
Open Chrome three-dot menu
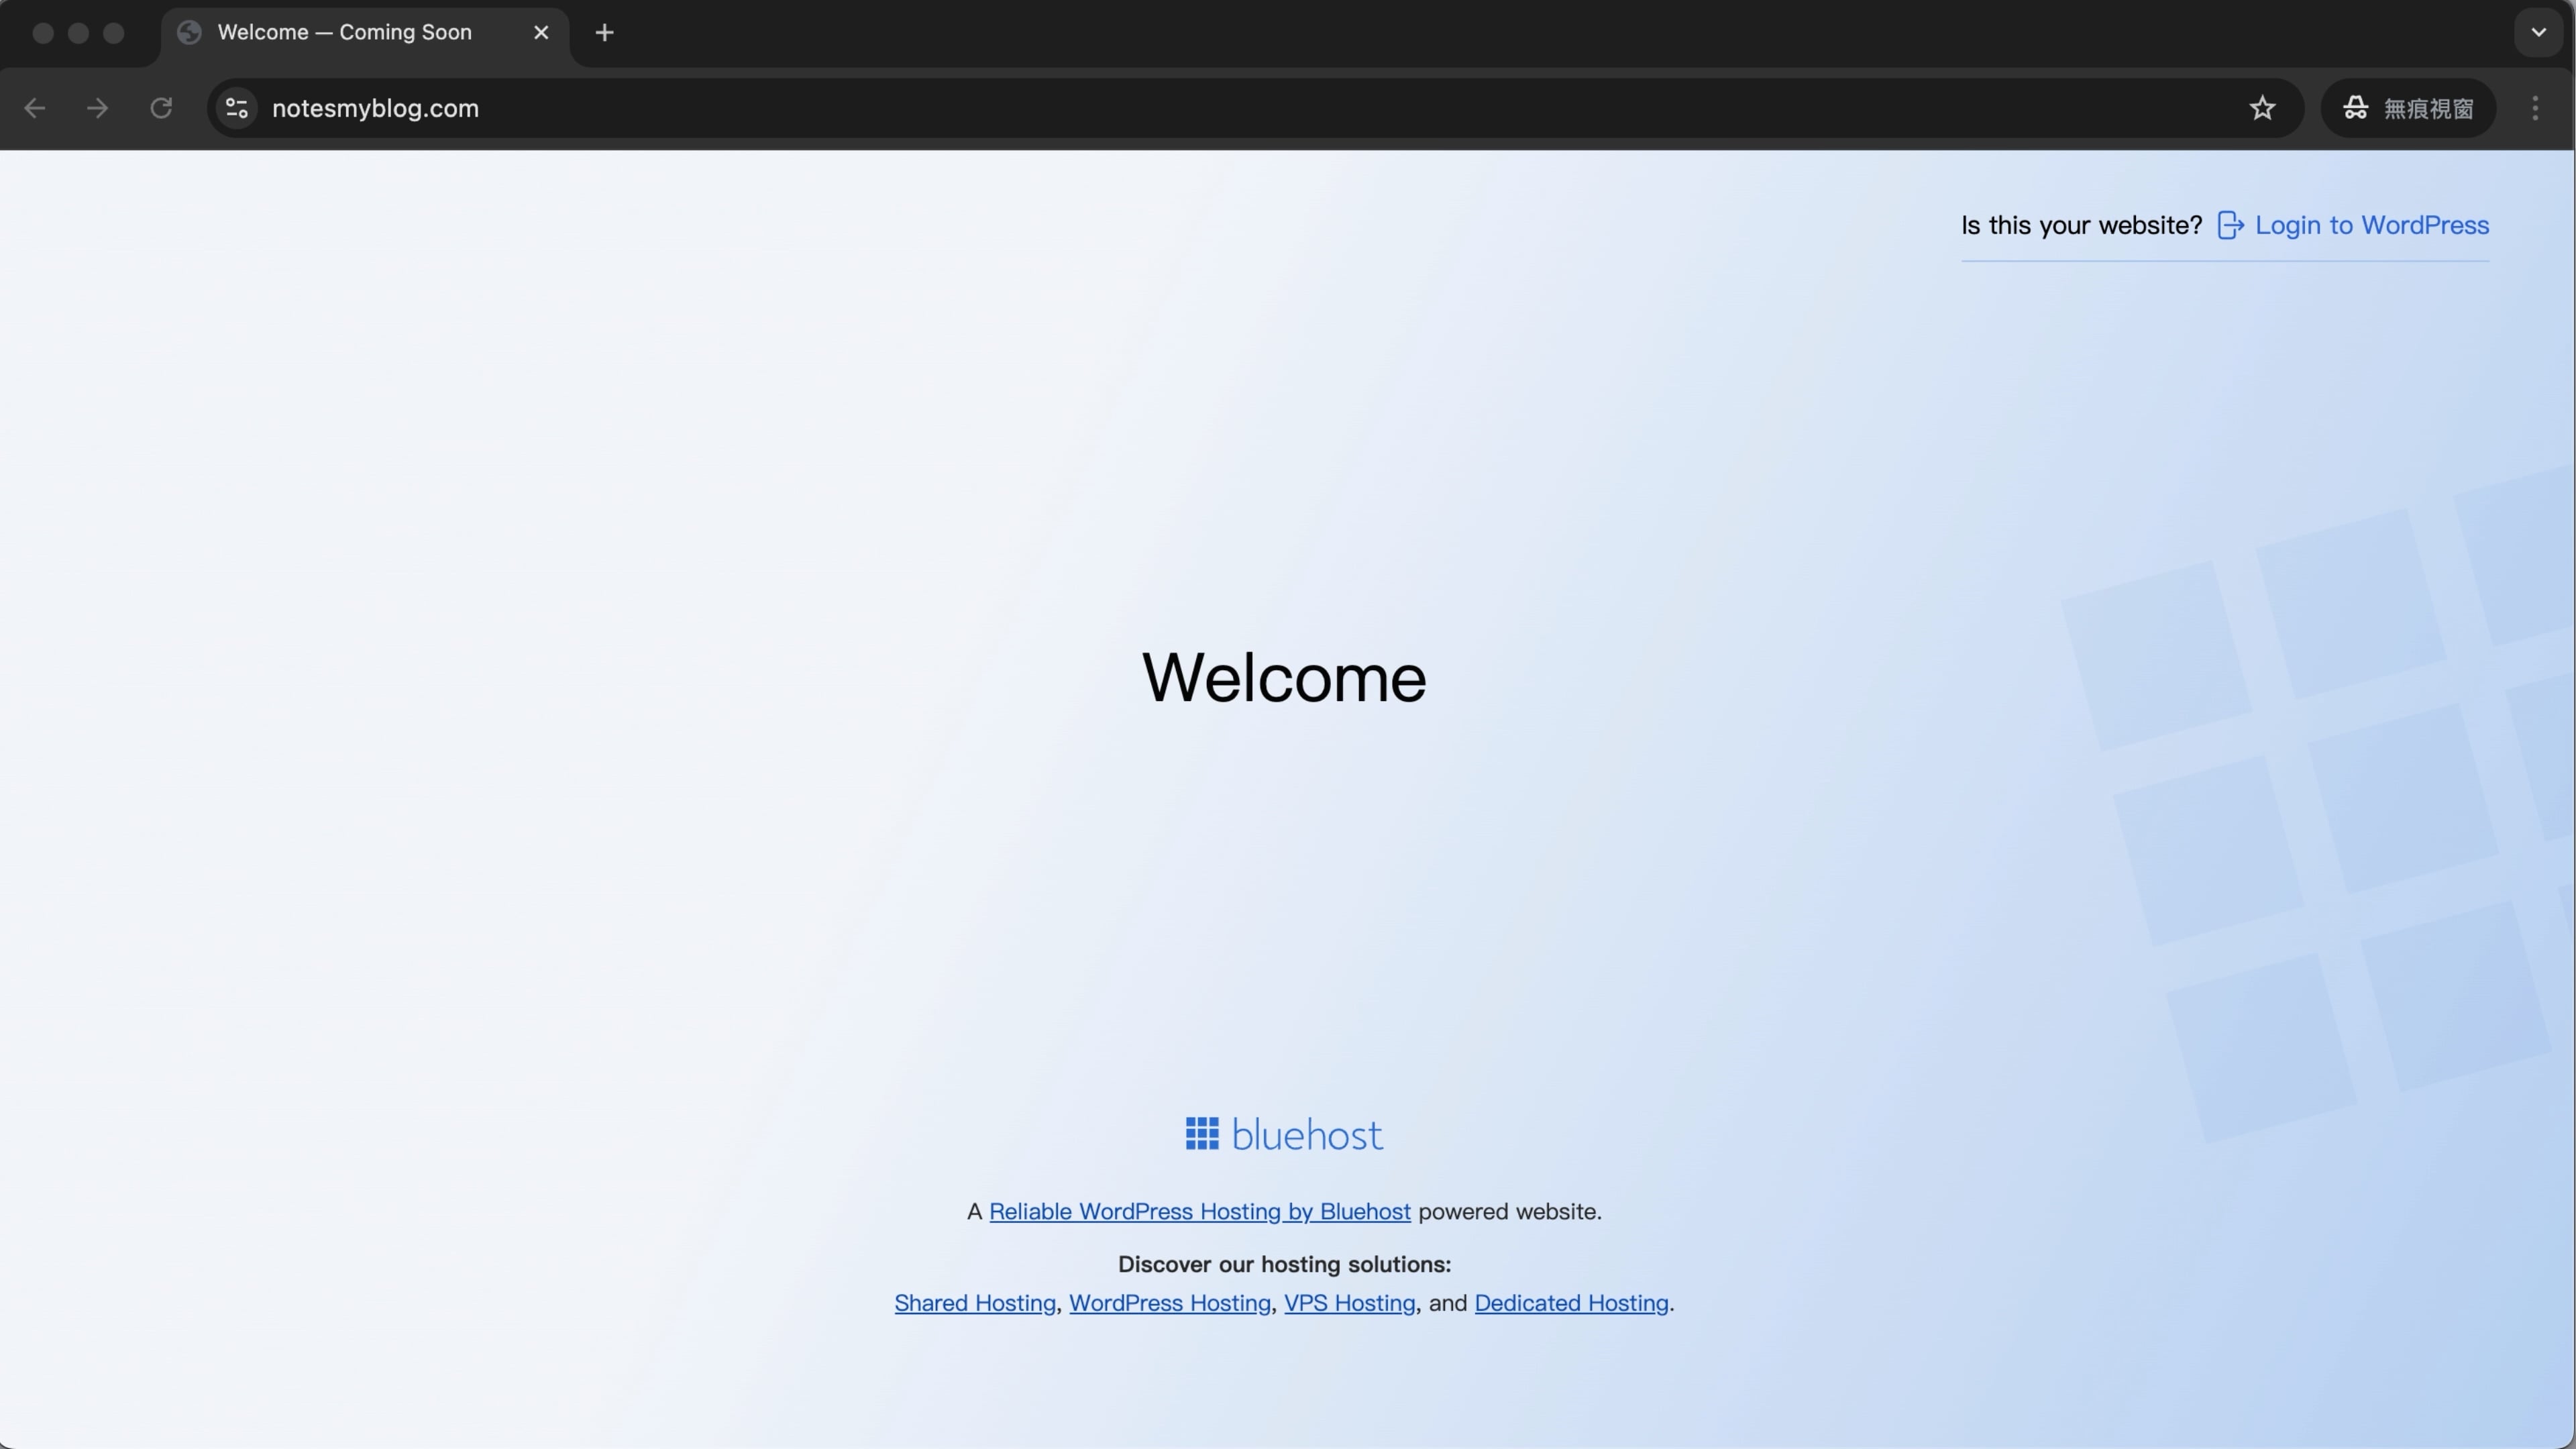(2535, 108)
